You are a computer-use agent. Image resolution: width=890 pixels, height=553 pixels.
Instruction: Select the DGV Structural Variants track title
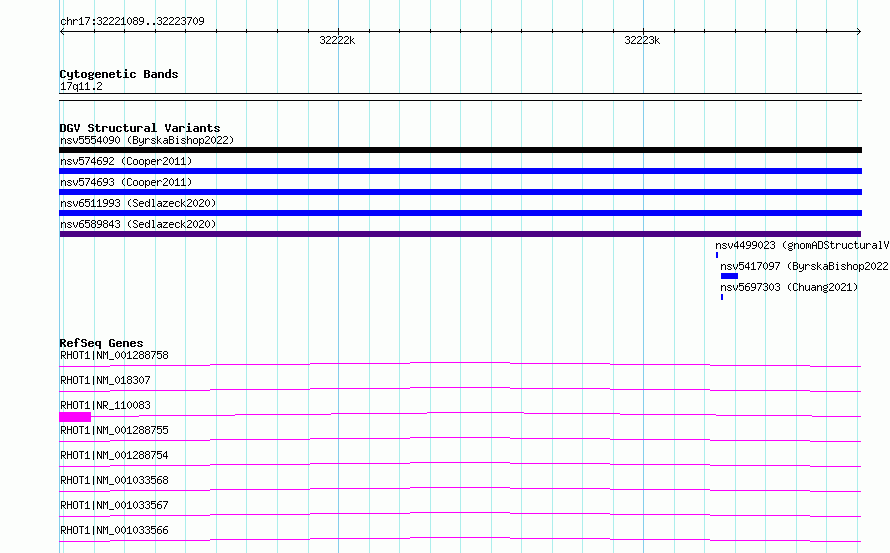[140, 128]
